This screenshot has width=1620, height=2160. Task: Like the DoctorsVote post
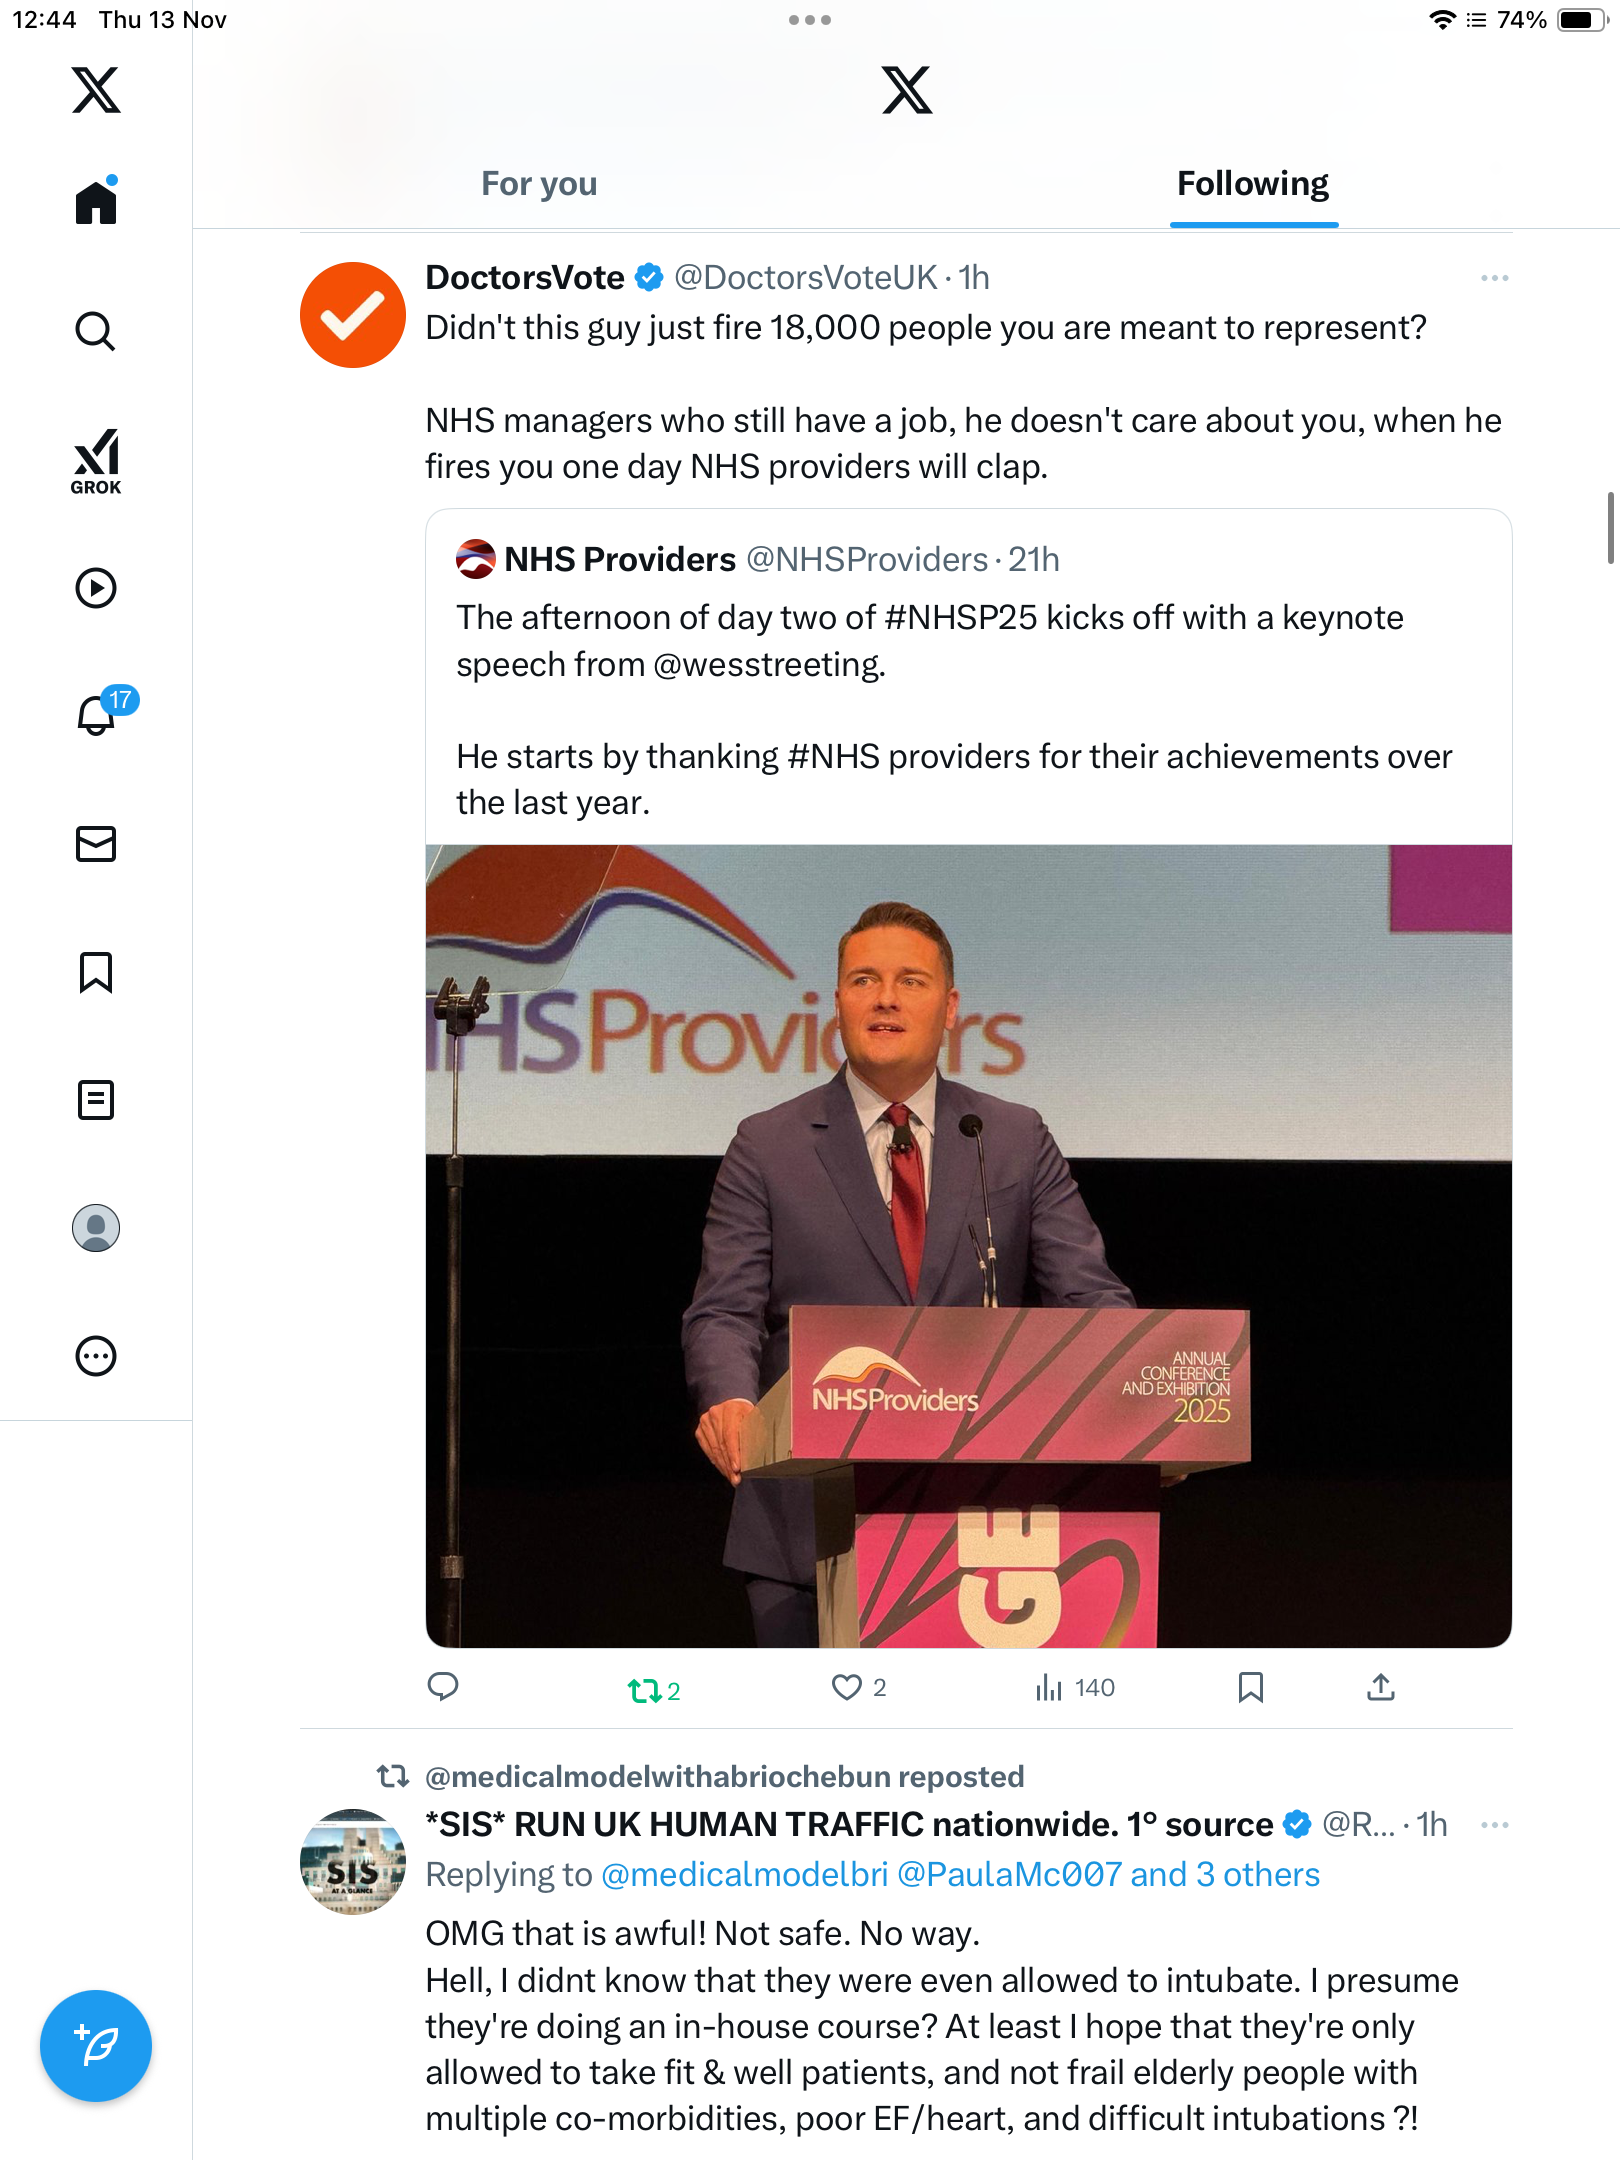847,1688
